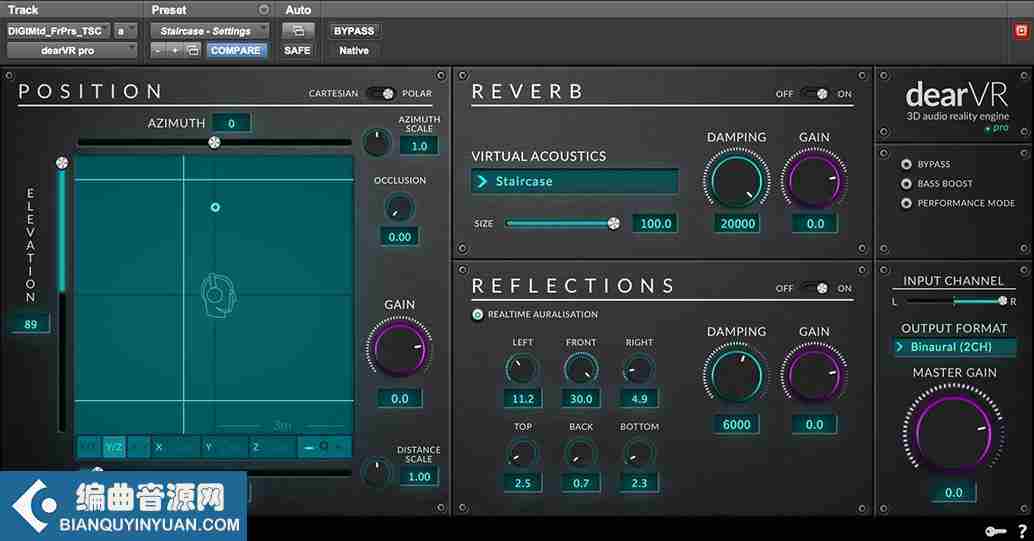The height and width of the screenshot is (541, 1034).
Task: Click the Left reflection value 11.2
Action: point(522,398)
